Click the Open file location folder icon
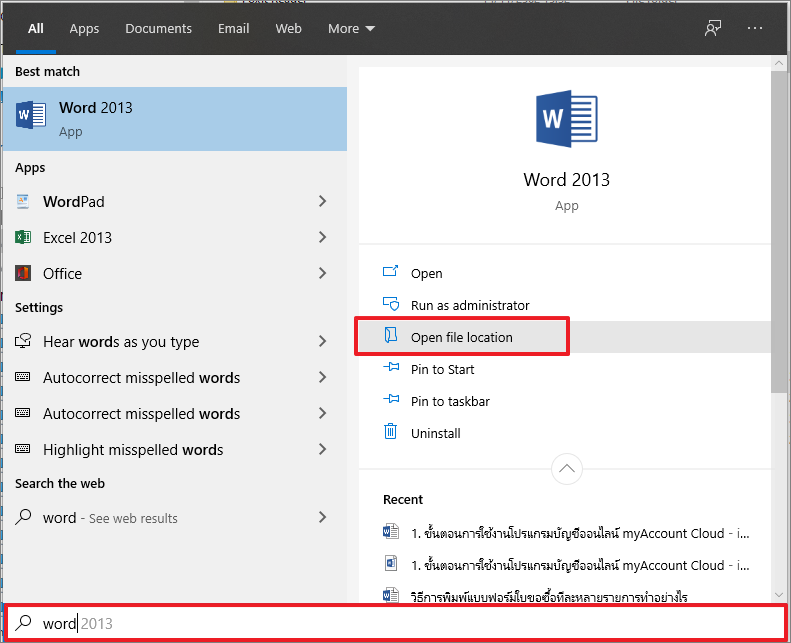Image resolution: width=791 pixels, height=643 pixels. (x=390, y=335)
